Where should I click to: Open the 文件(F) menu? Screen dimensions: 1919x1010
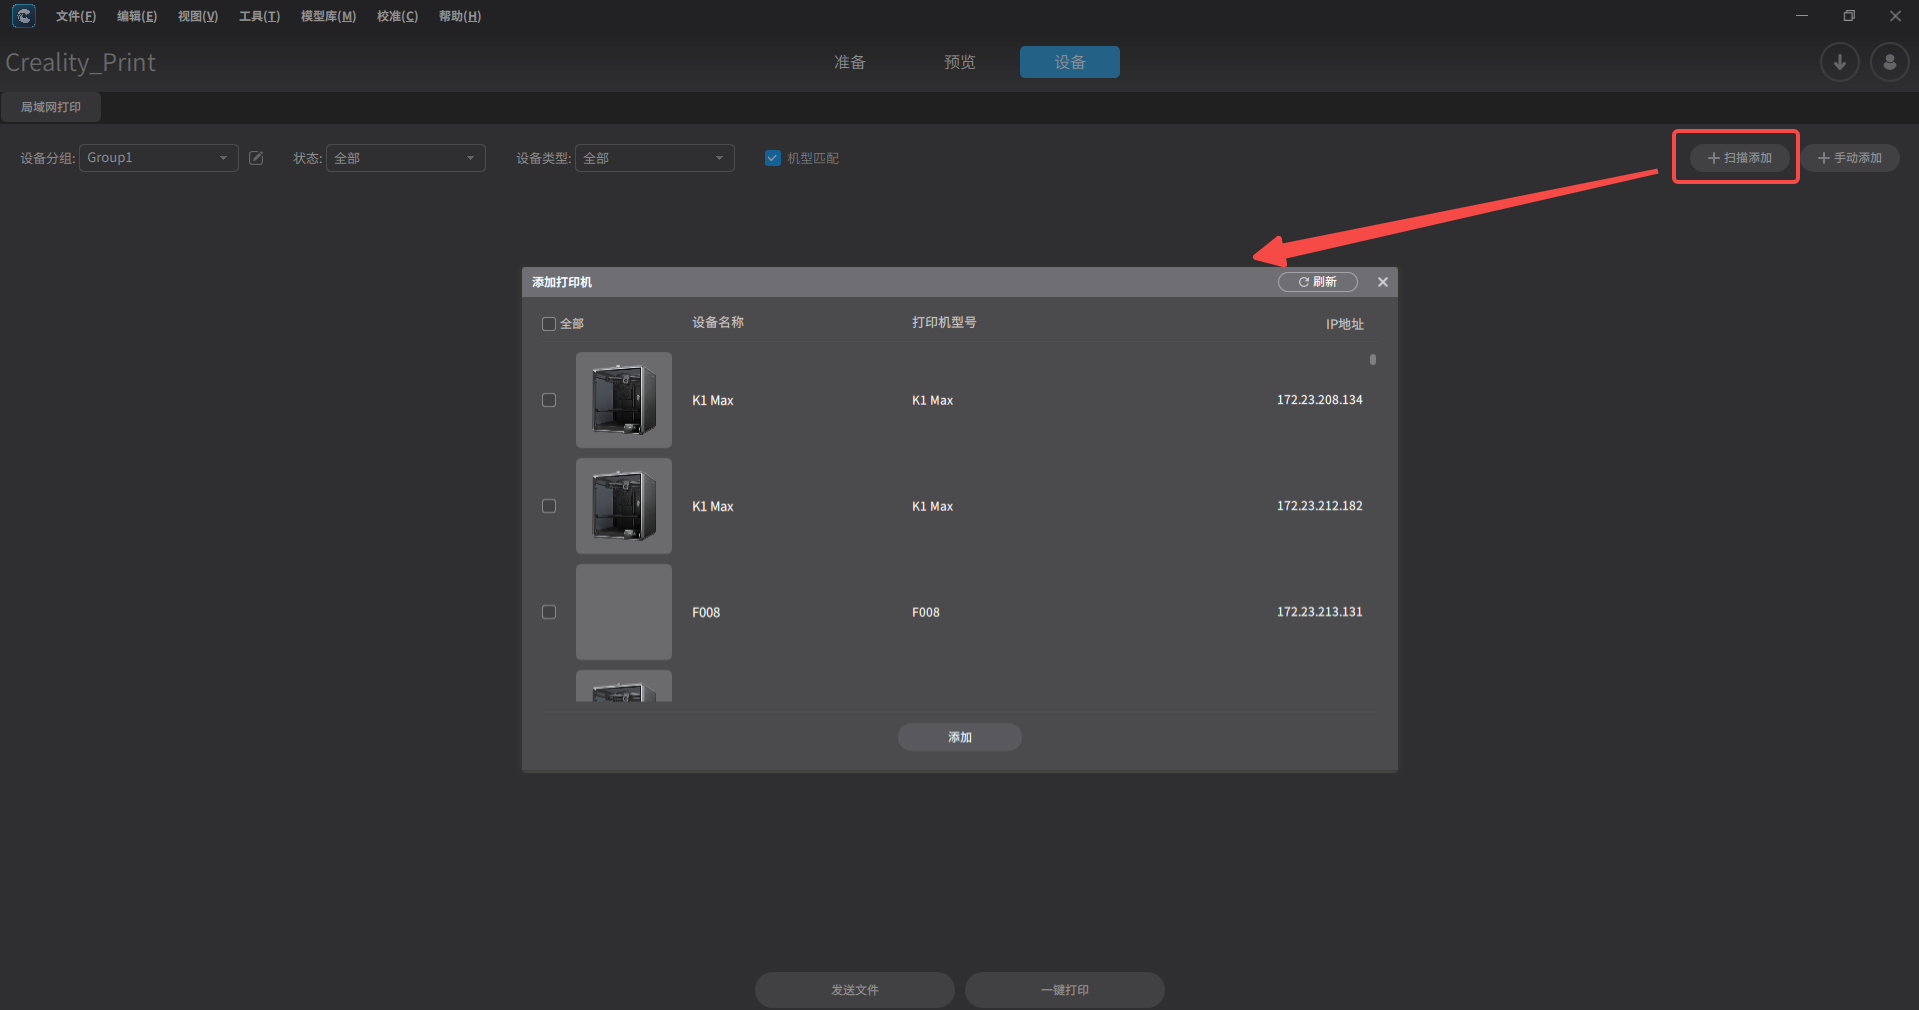pyautogui.click(x=76, y=16)
